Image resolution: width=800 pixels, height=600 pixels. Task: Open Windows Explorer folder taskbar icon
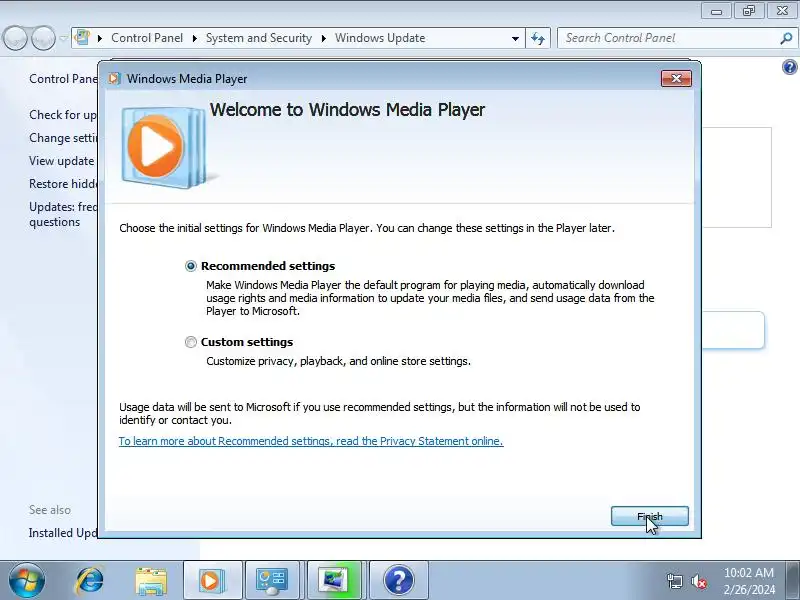click(151, 581)
